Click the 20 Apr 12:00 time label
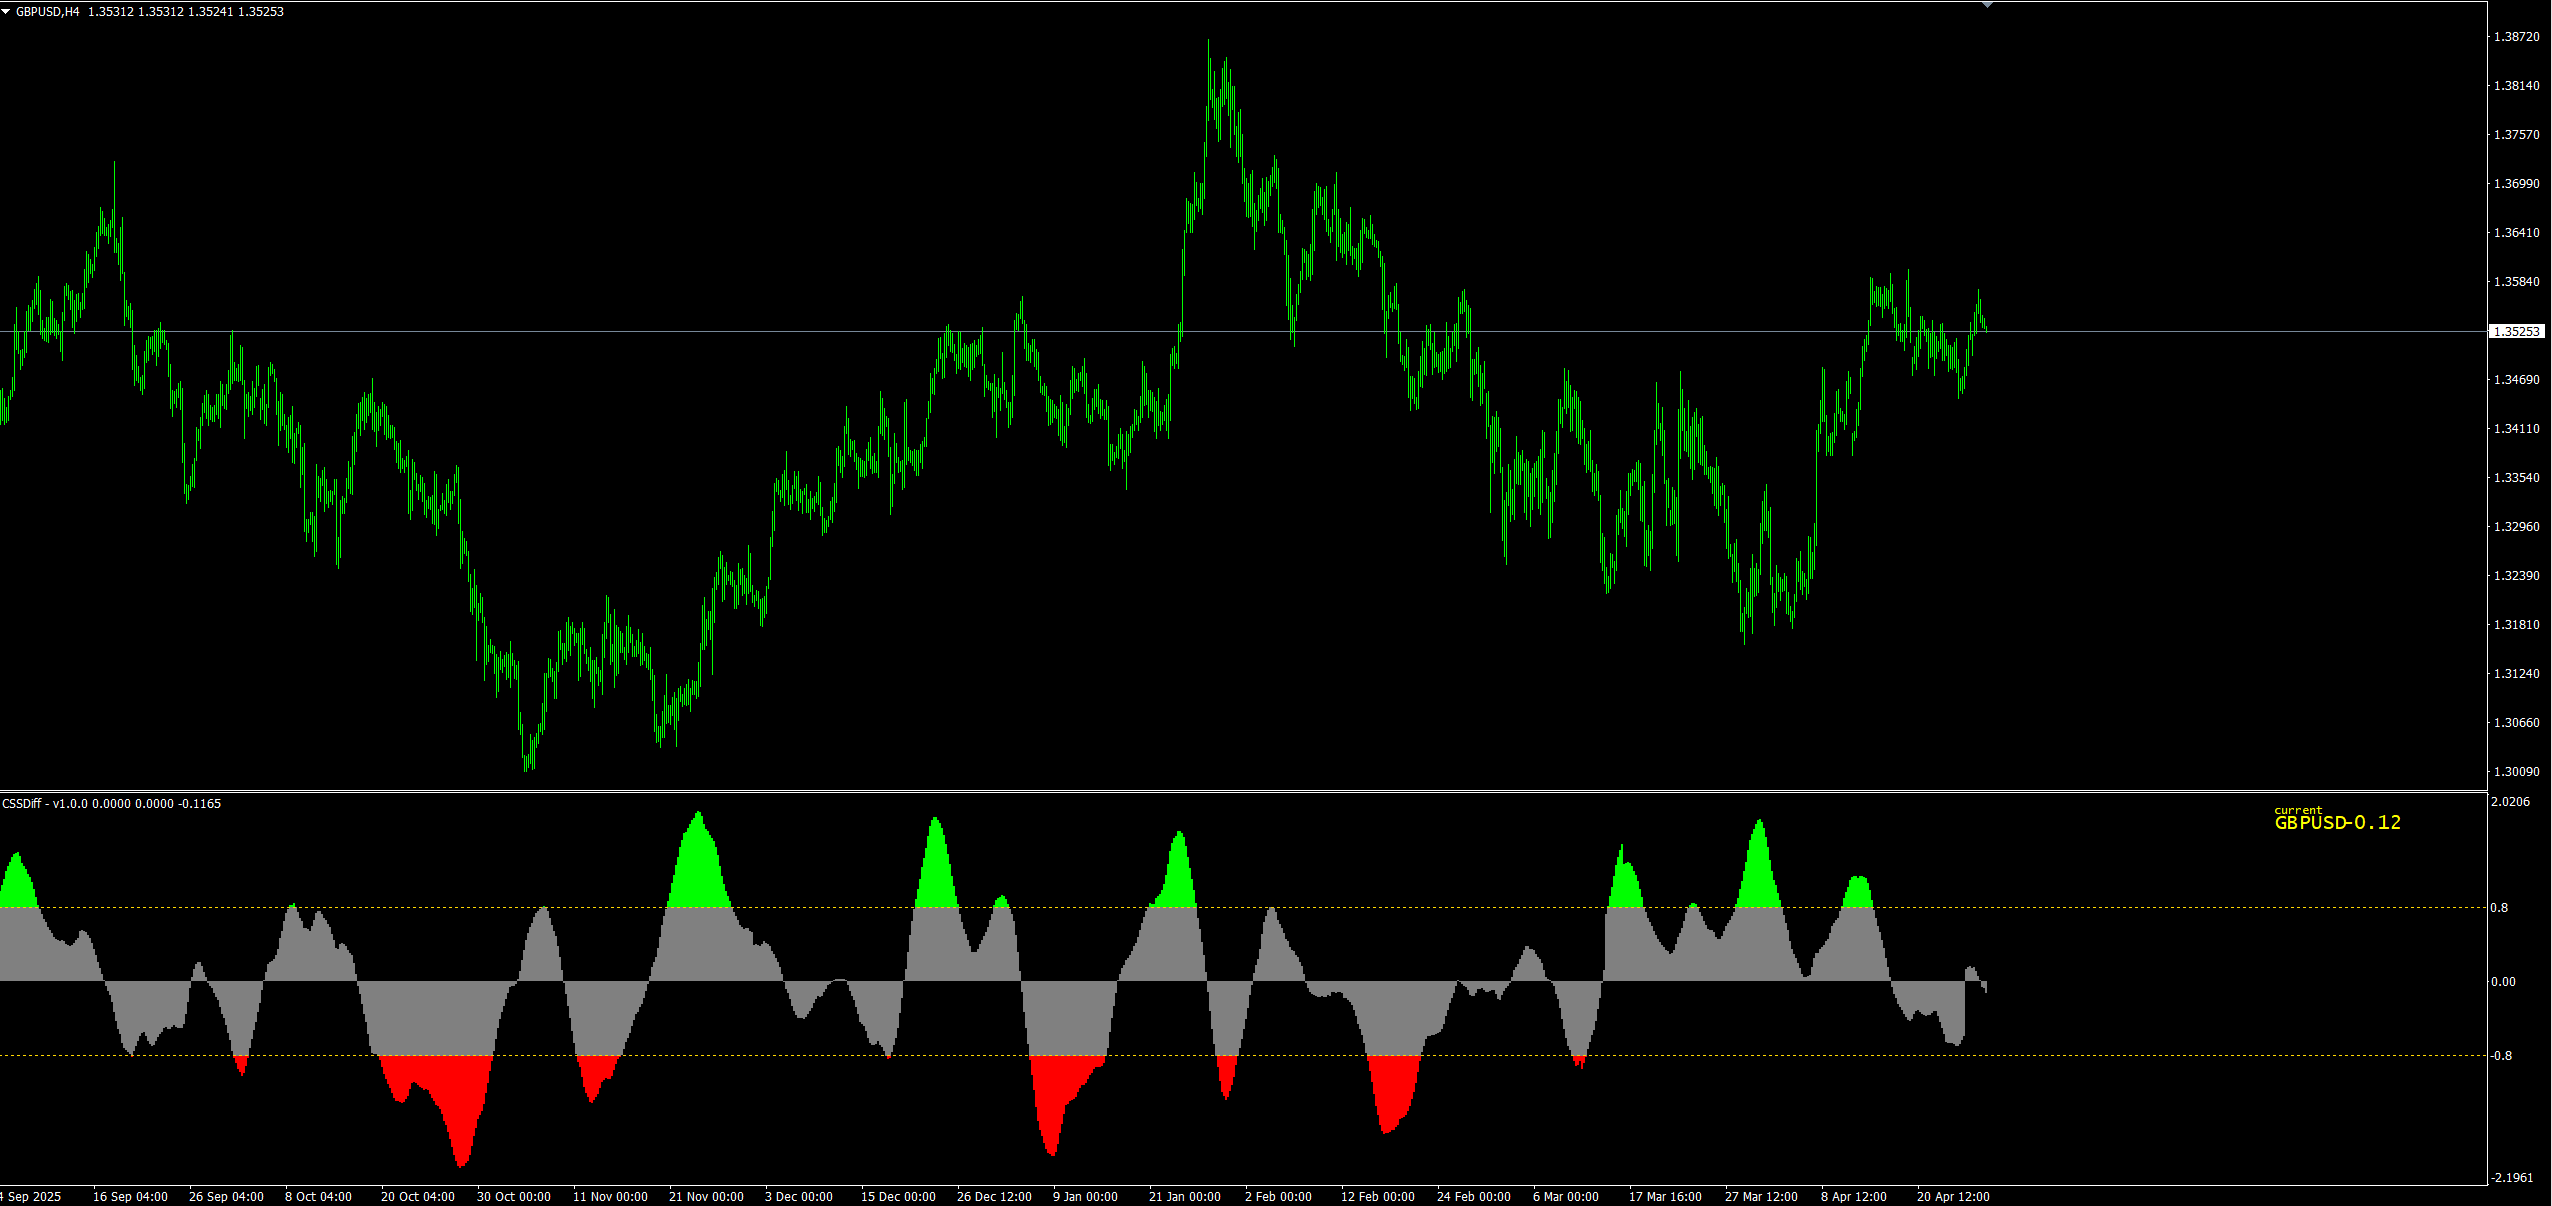The height and width of the screenshot is (1206, 2552). 1952,1197
